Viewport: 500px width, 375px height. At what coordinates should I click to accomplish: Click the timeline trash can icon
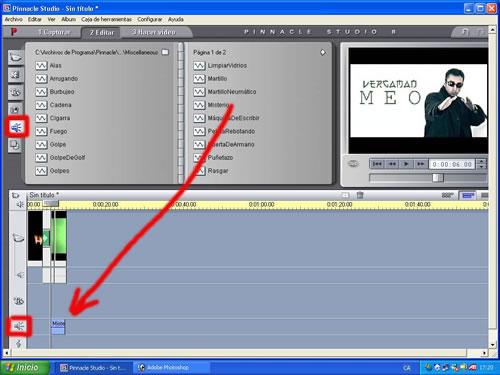(x=360, y=195)
